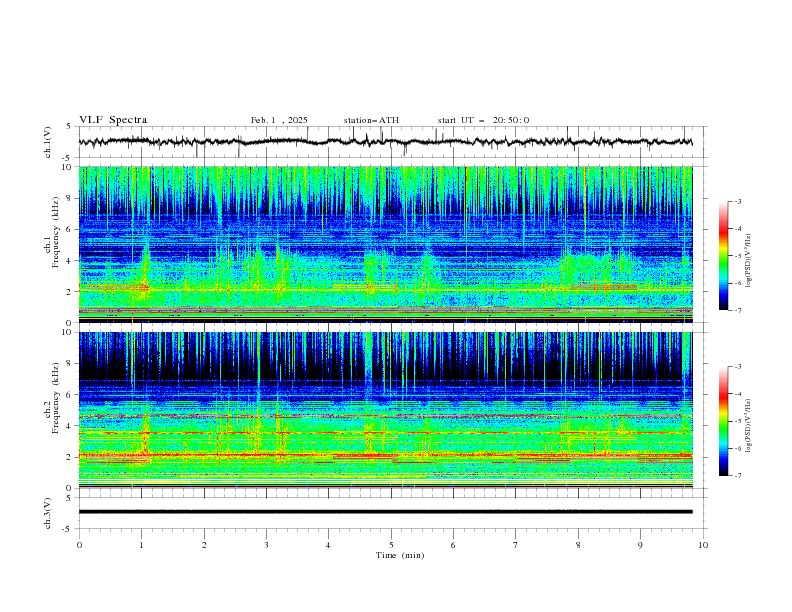Click the "-5" label on ch.1 color bar
The height and width of the screenshot is (612, 792).
[738, 256]
